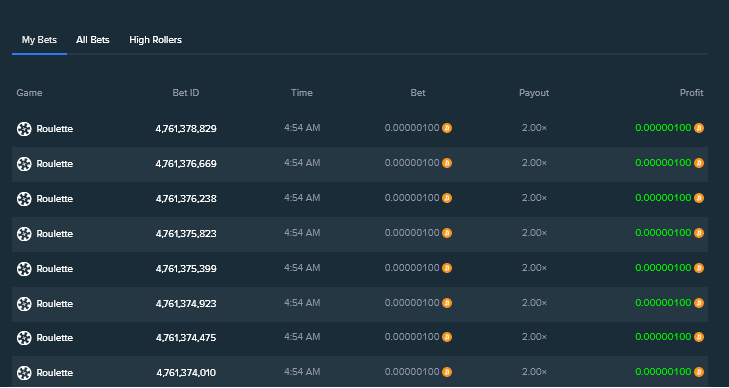Click the Time column header
This screenshot has width=729, height=388.
pos(302,93)
